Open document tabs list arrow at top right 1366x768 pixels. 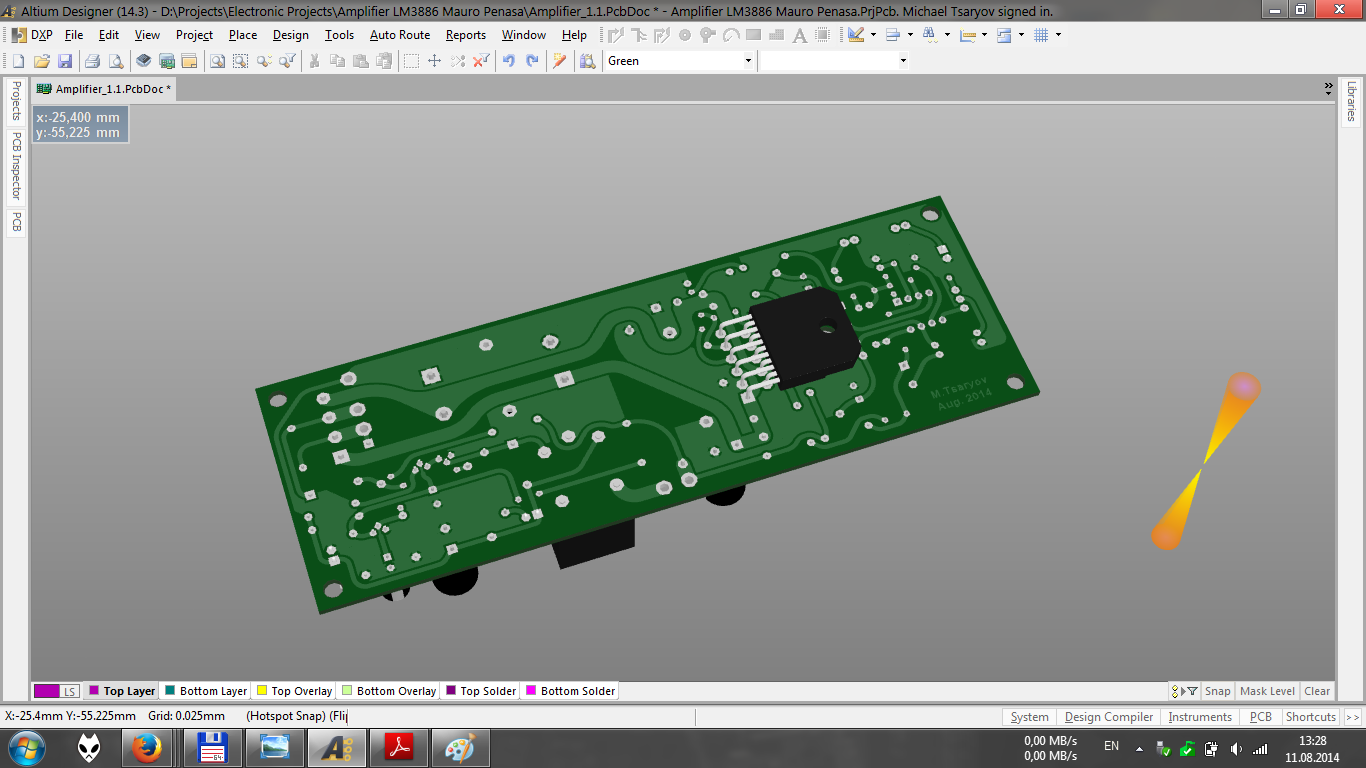pyautogui.click(x=1329, y=89)
